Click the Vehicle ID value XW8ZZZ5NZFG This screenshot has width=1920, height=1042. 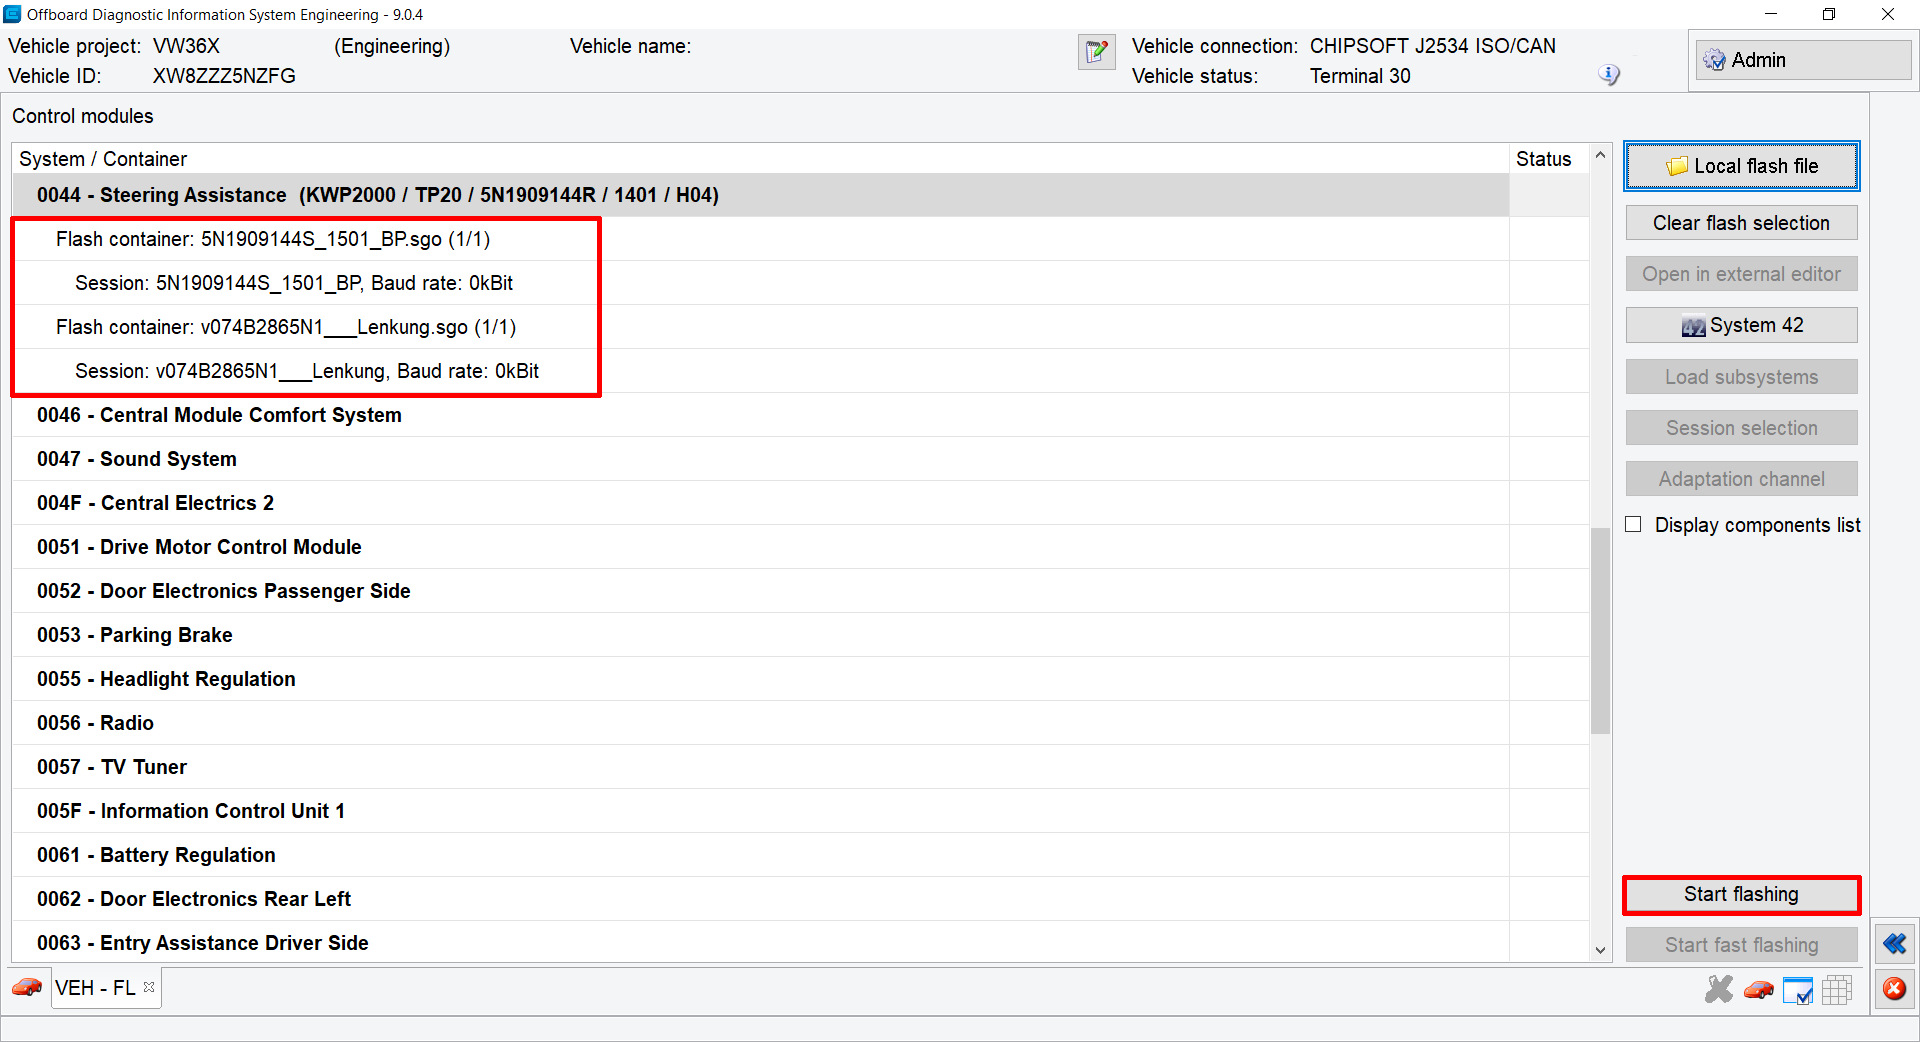point(224,76)
